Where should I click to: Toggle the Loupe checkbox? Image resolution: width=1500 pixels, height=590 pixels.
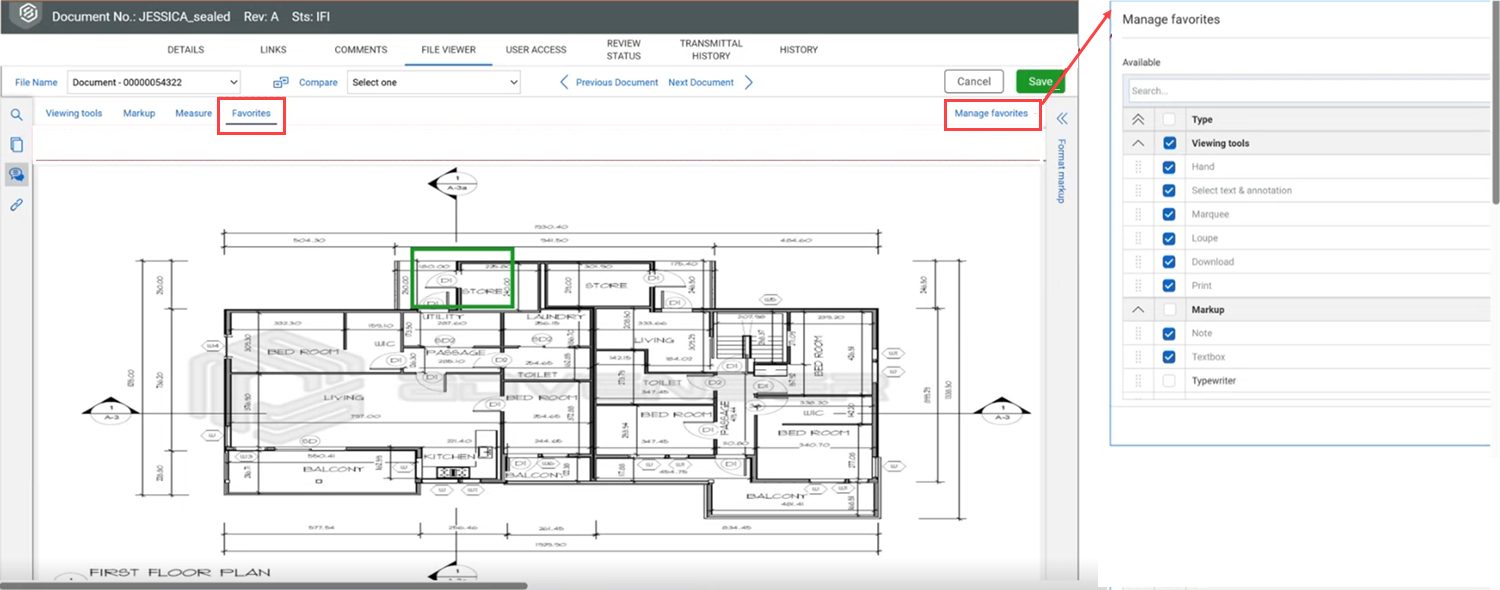[1169, 238]
